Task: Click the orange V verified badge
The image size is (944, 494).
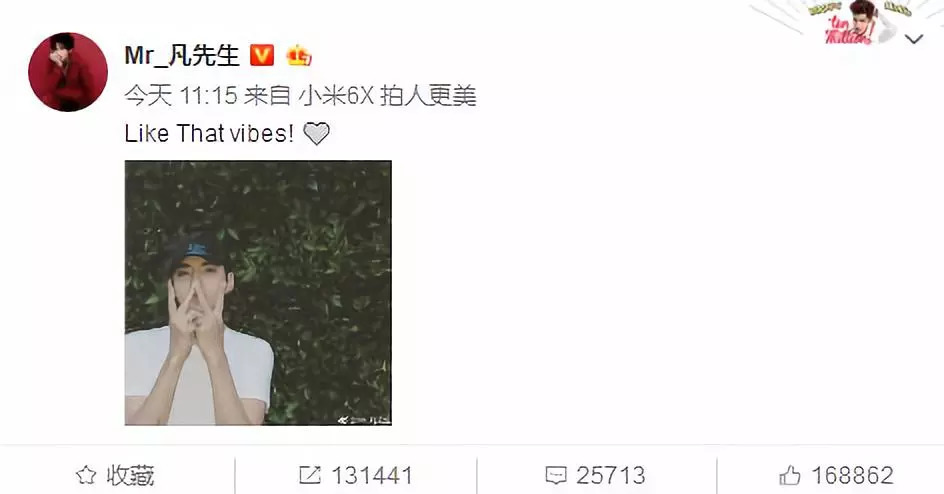Action: (261, 55)
